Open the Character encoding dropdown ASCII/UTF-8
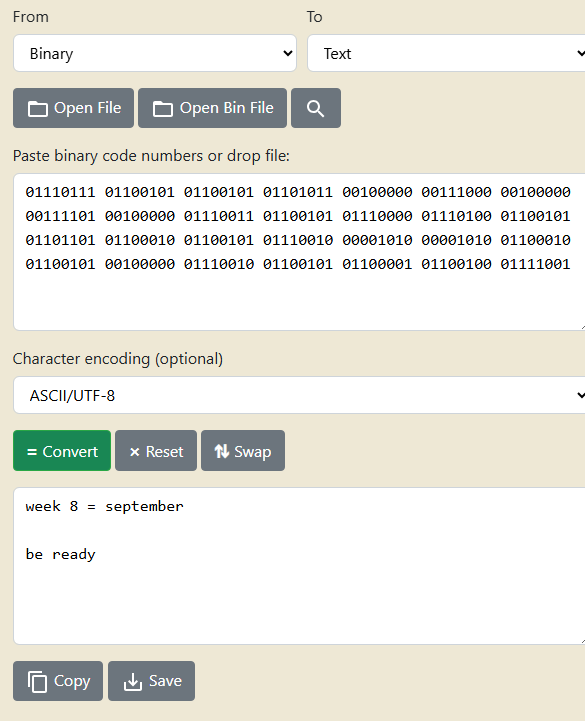Viewport: 585px width, 721px height. pyautogui.click(x=299, y=395)
